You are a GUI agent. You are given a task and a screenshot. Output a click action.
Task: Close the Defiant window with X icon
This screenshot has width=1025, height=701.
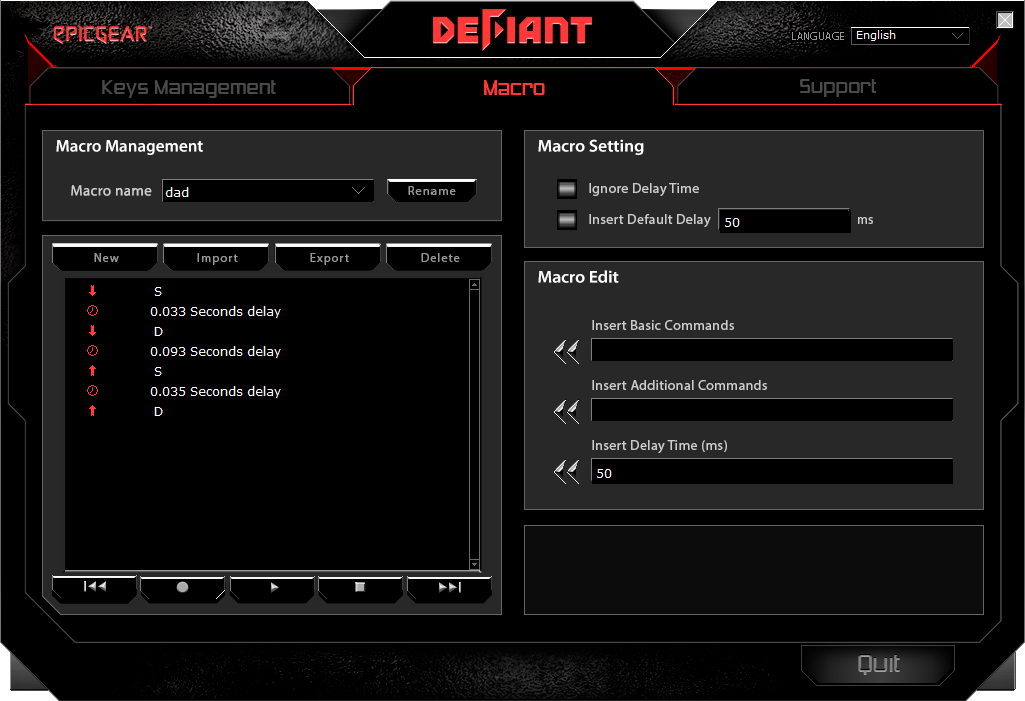coord(1005,20)
